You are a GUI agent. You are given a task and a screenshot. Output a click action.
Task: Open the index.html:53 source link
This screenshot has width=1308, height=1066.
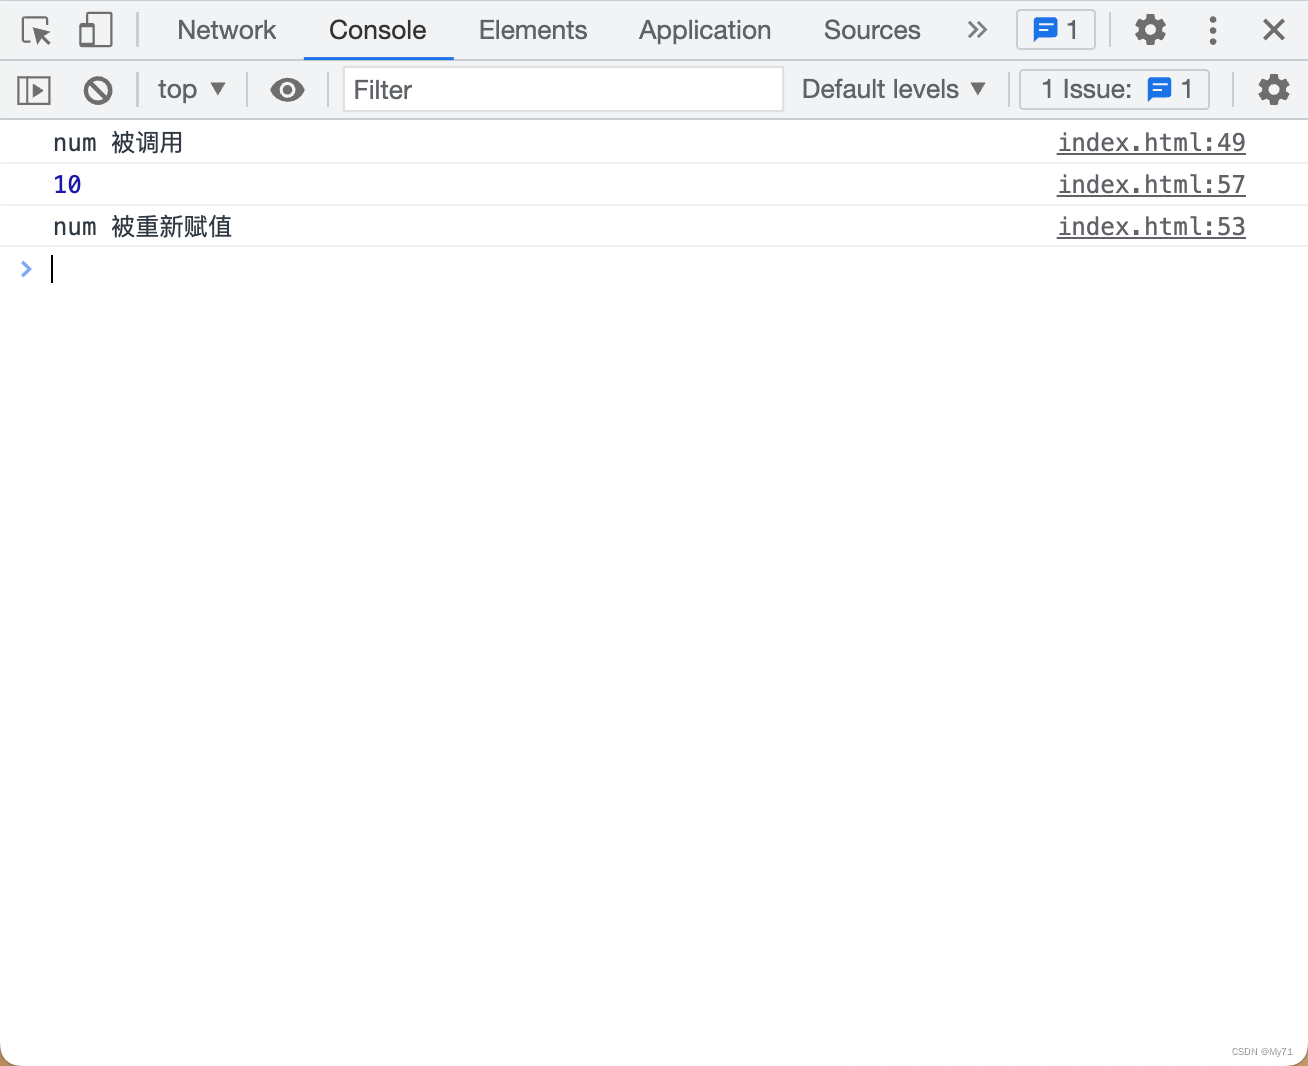click(x=1151, y=227)
